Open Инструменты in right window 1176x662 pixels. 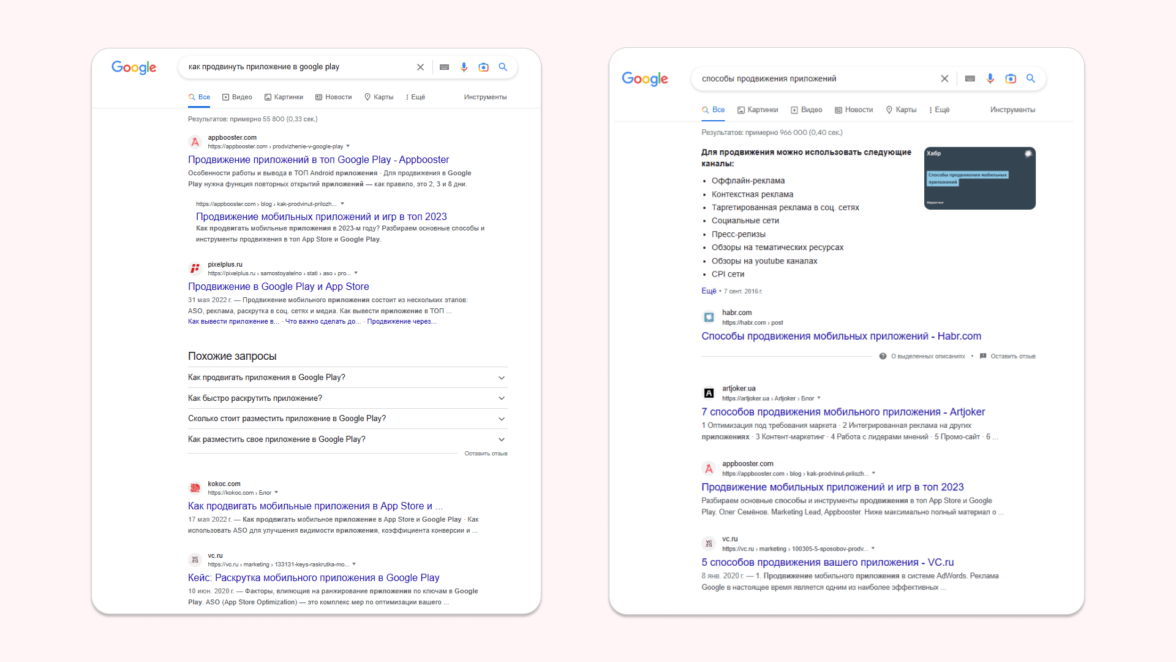click(x=1012, y=109)
